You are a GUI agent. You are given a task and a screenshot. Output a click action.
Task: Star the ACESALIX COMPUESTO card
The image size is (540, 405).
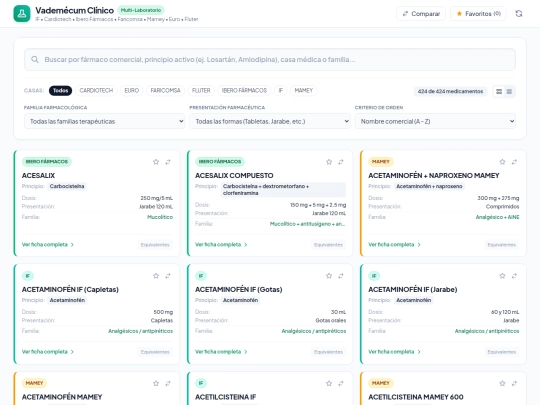coord(329,162)
